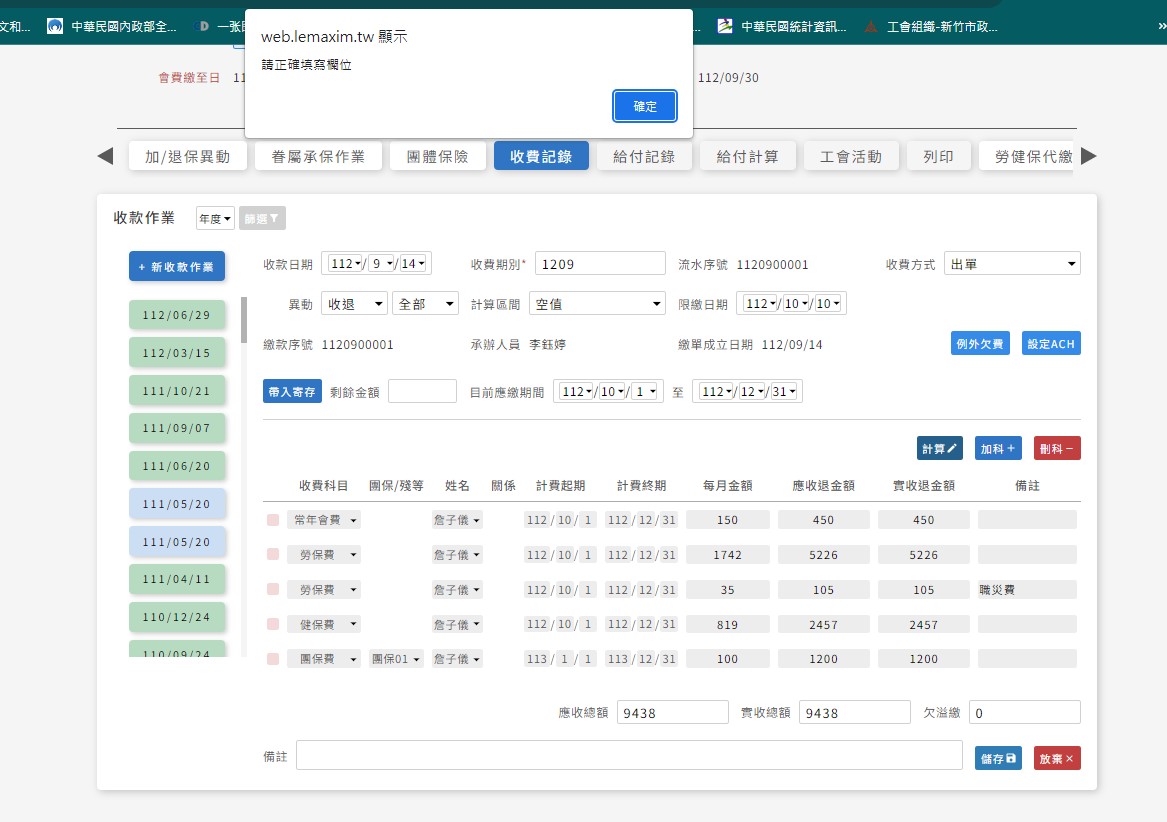
Task: Select the checkbox on the 團保費 row
Action: coord(273,659)
